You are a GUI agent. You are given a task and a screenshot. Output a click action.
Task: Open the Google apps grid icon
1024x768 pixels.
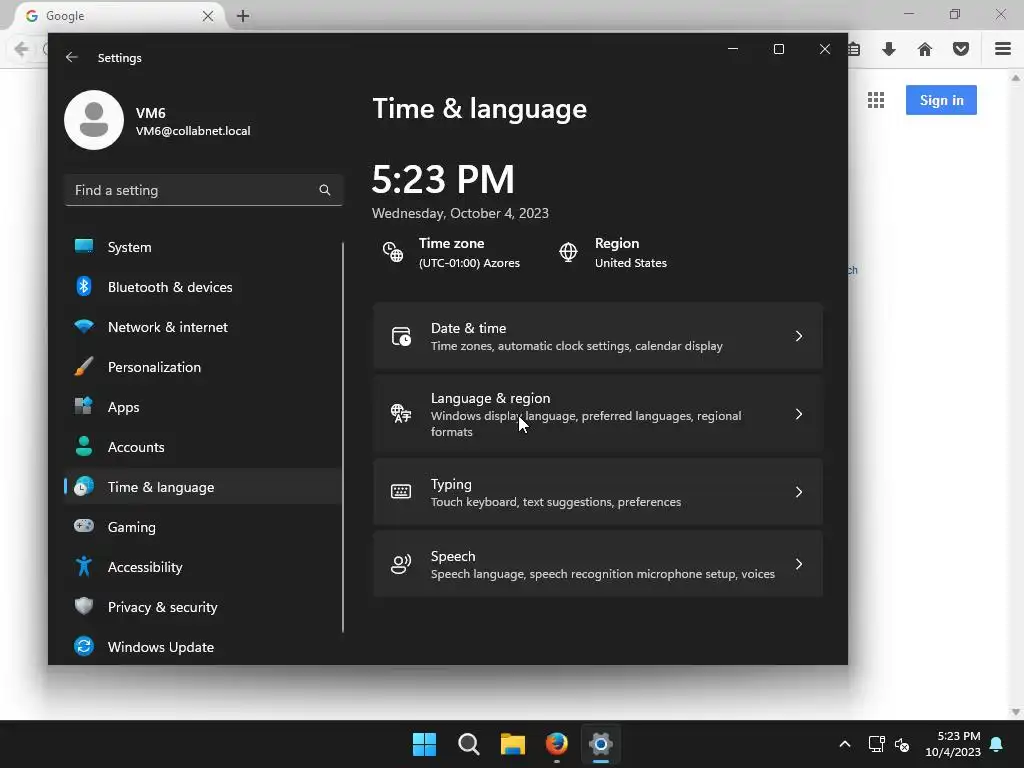coord(876,100)
